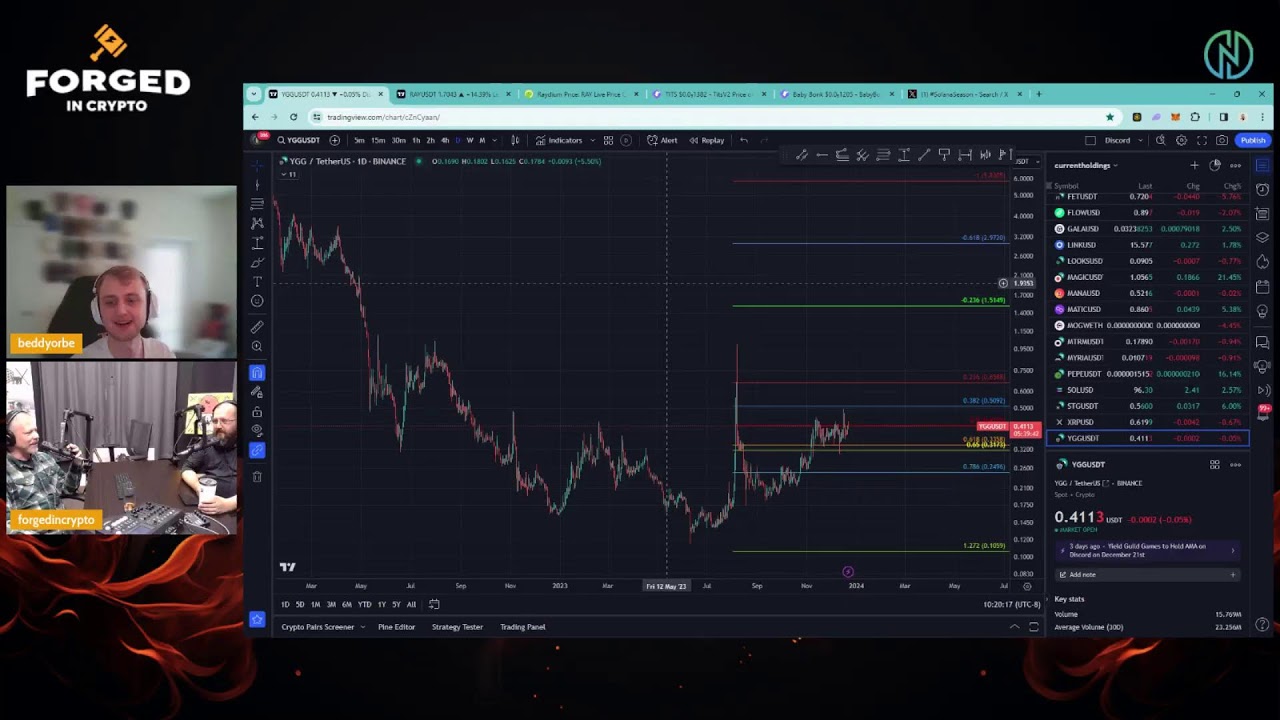The height and width of the screenshot is (720, 1280).
Task: Select the crosshair cursor tool in left toolbar
Action: (x=257, y=165)
